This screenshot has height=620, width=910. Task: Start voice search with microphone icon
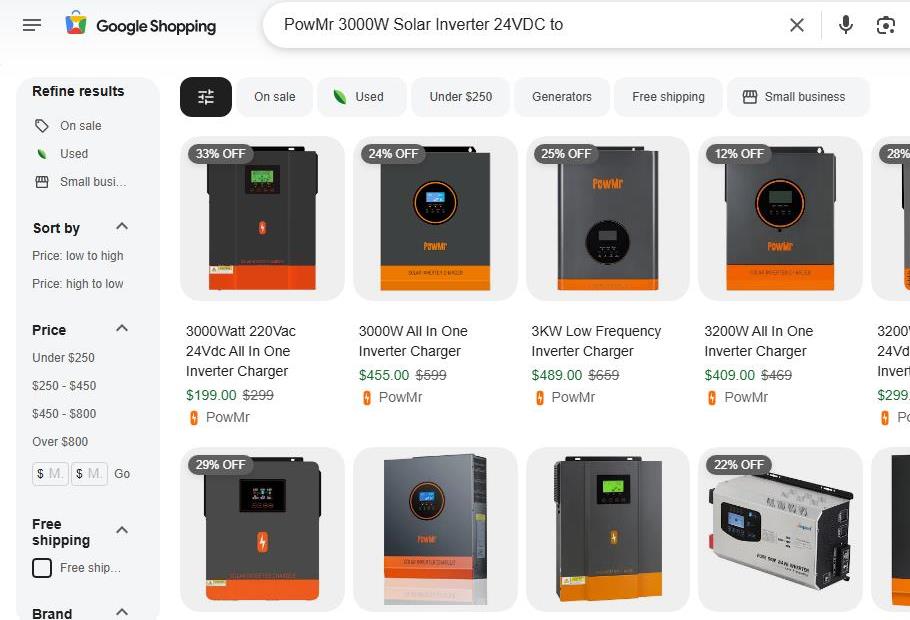click(x=846, y=25)
